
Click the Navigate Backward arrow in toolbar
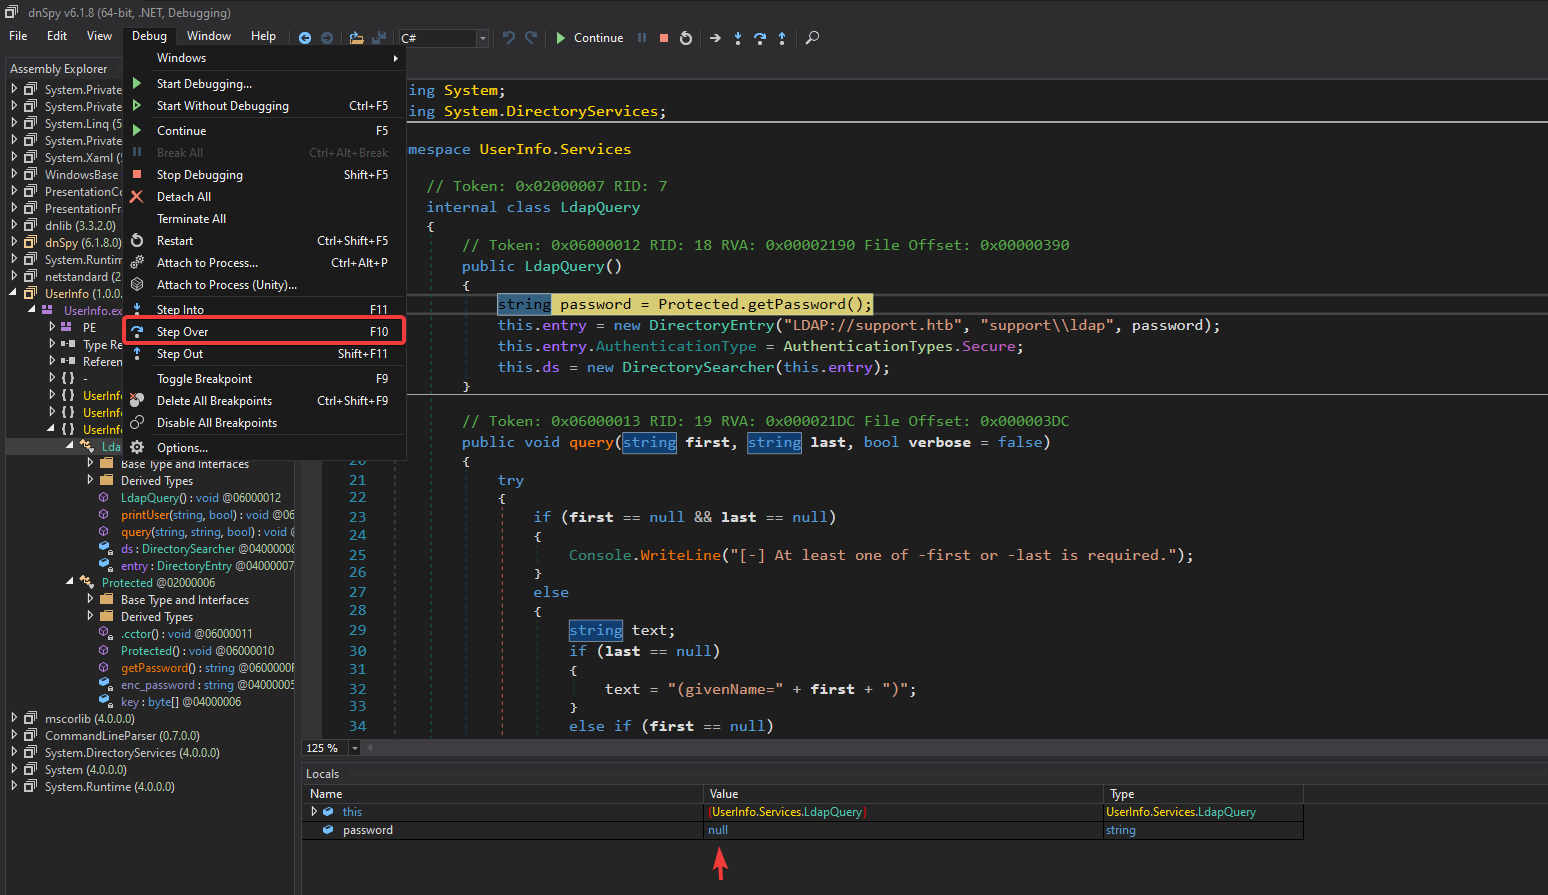point(305,38)
